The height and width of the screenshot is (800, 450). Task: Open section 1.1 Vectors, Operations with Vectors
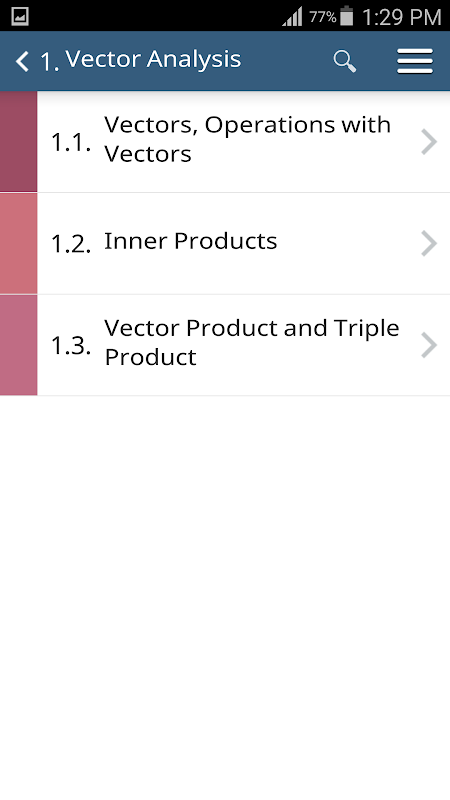click(x=243, y=142)
